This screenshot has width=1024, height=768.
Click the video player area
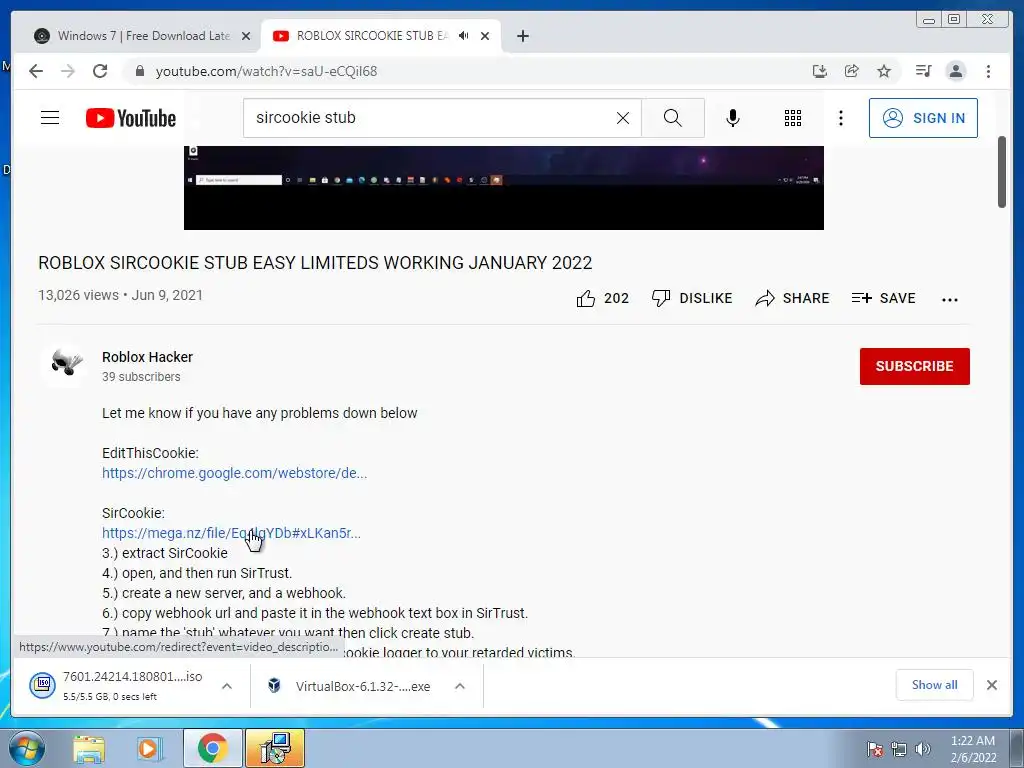[x=504, y=187]
